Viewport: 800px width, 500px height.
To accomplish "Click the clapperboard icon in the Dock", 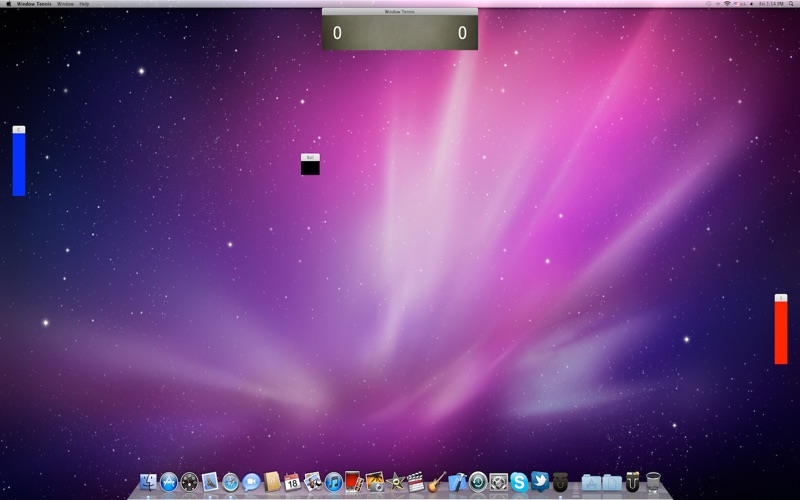I will pos(416,482).
